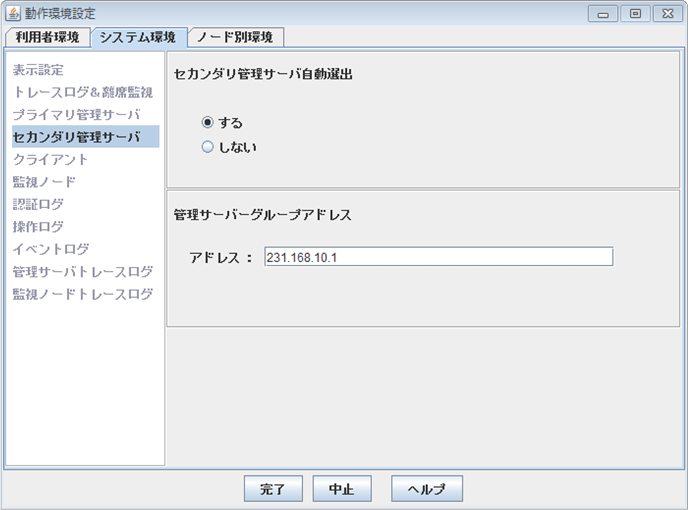Viewport: 688px width, 510px height.
Task: Minimize the 動作環境設定 window
Action: (x=603, y=14)
